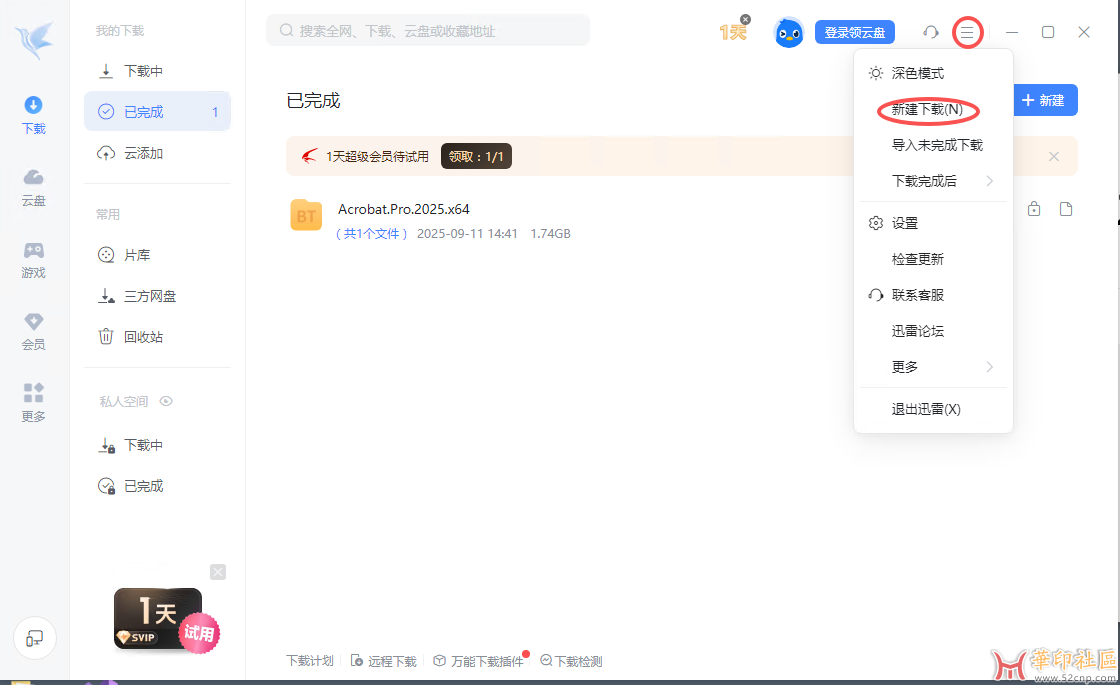Screen dimensions: 1120x685
Task: Open the (共1个文件) link
Action: pyautogui.click(x=371, y=234)
